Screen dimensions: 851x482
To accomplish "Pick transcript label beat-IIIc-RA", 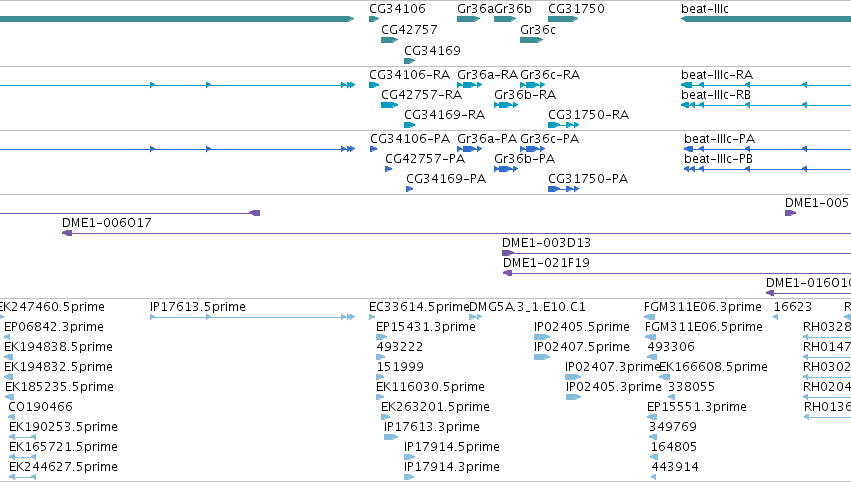I will tap(717, 74).
